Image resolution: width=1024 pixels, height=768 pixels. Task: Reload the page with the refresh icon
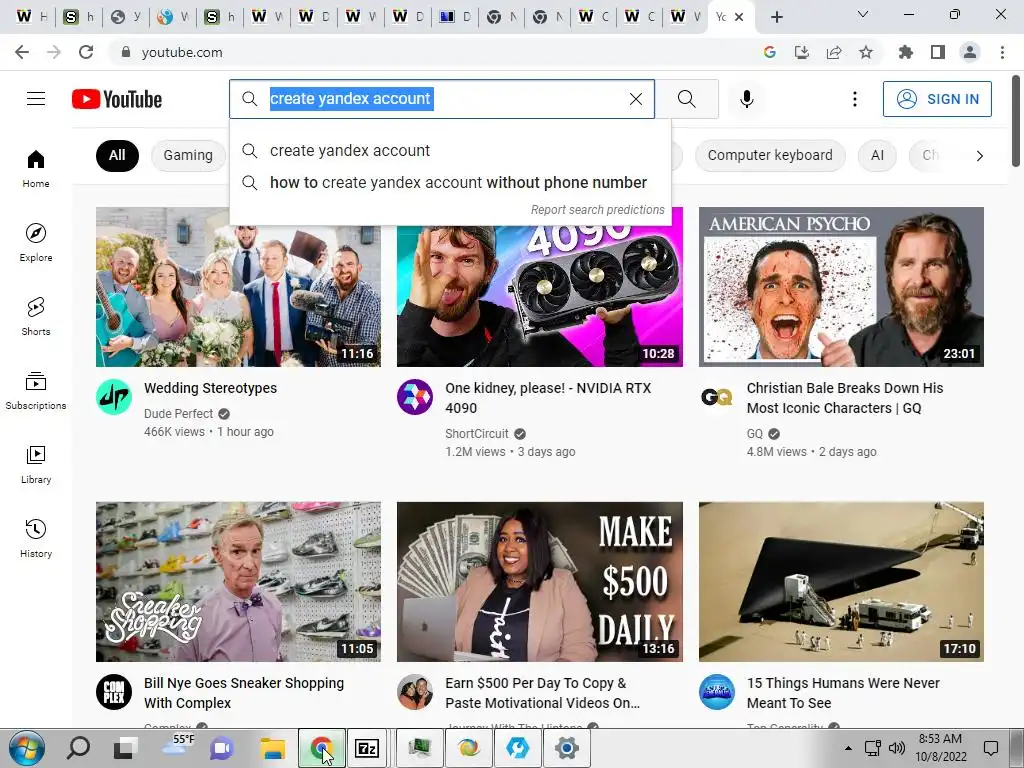click(x=86, y=52)
